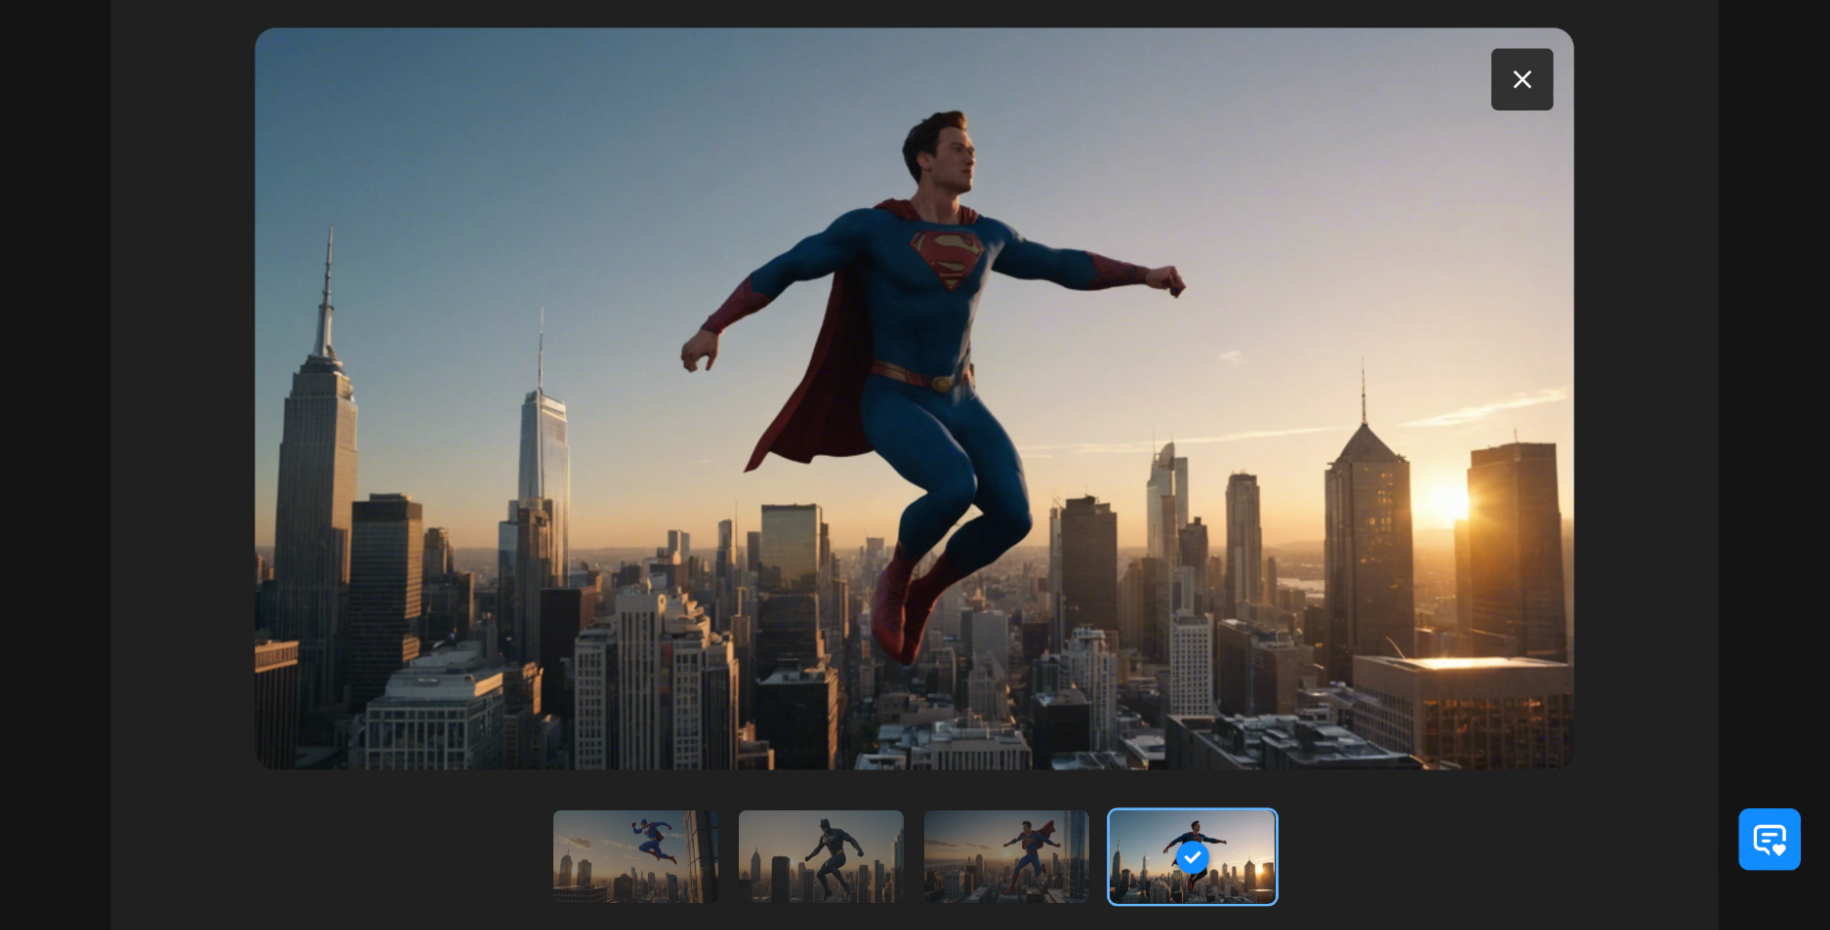Close the image preview with the X button
This screenshot has width=1830, height=930.
click(x=1521, y=79)
